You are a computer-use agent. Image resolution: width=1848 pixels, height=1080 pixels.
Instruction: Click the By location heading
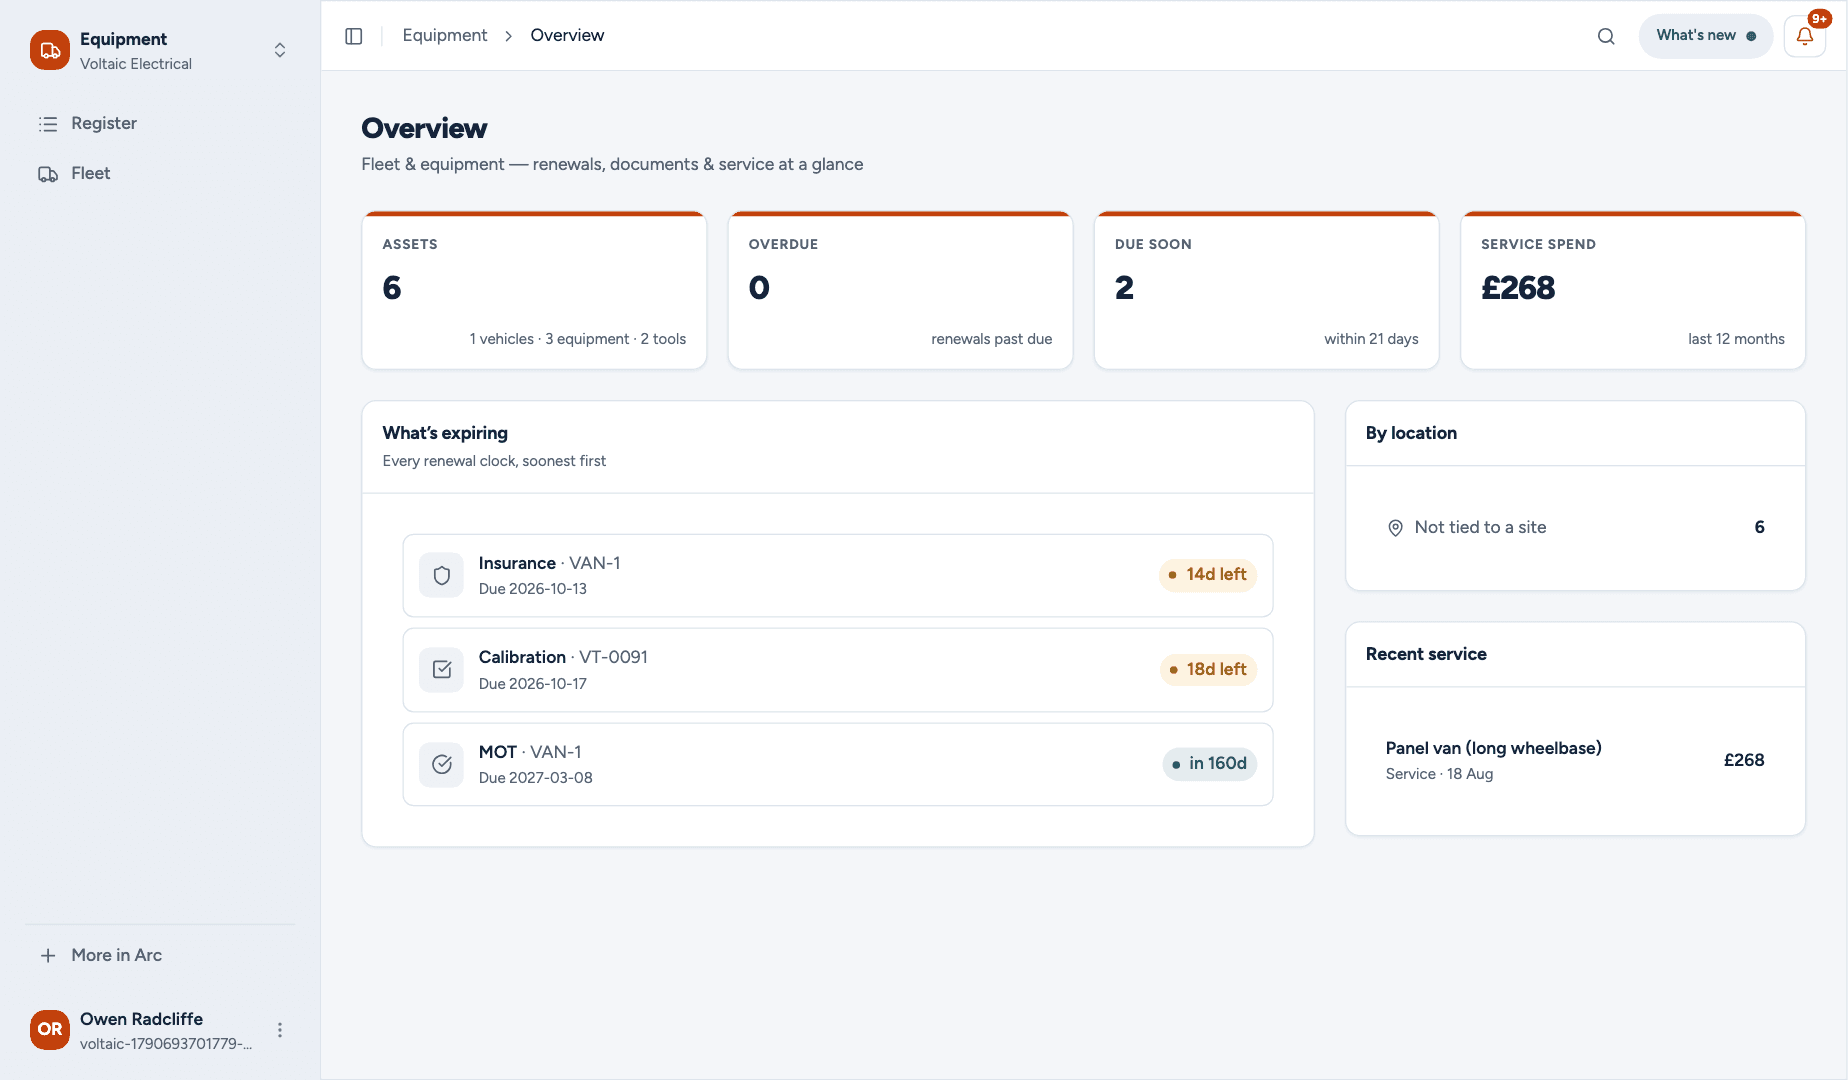1411,433
